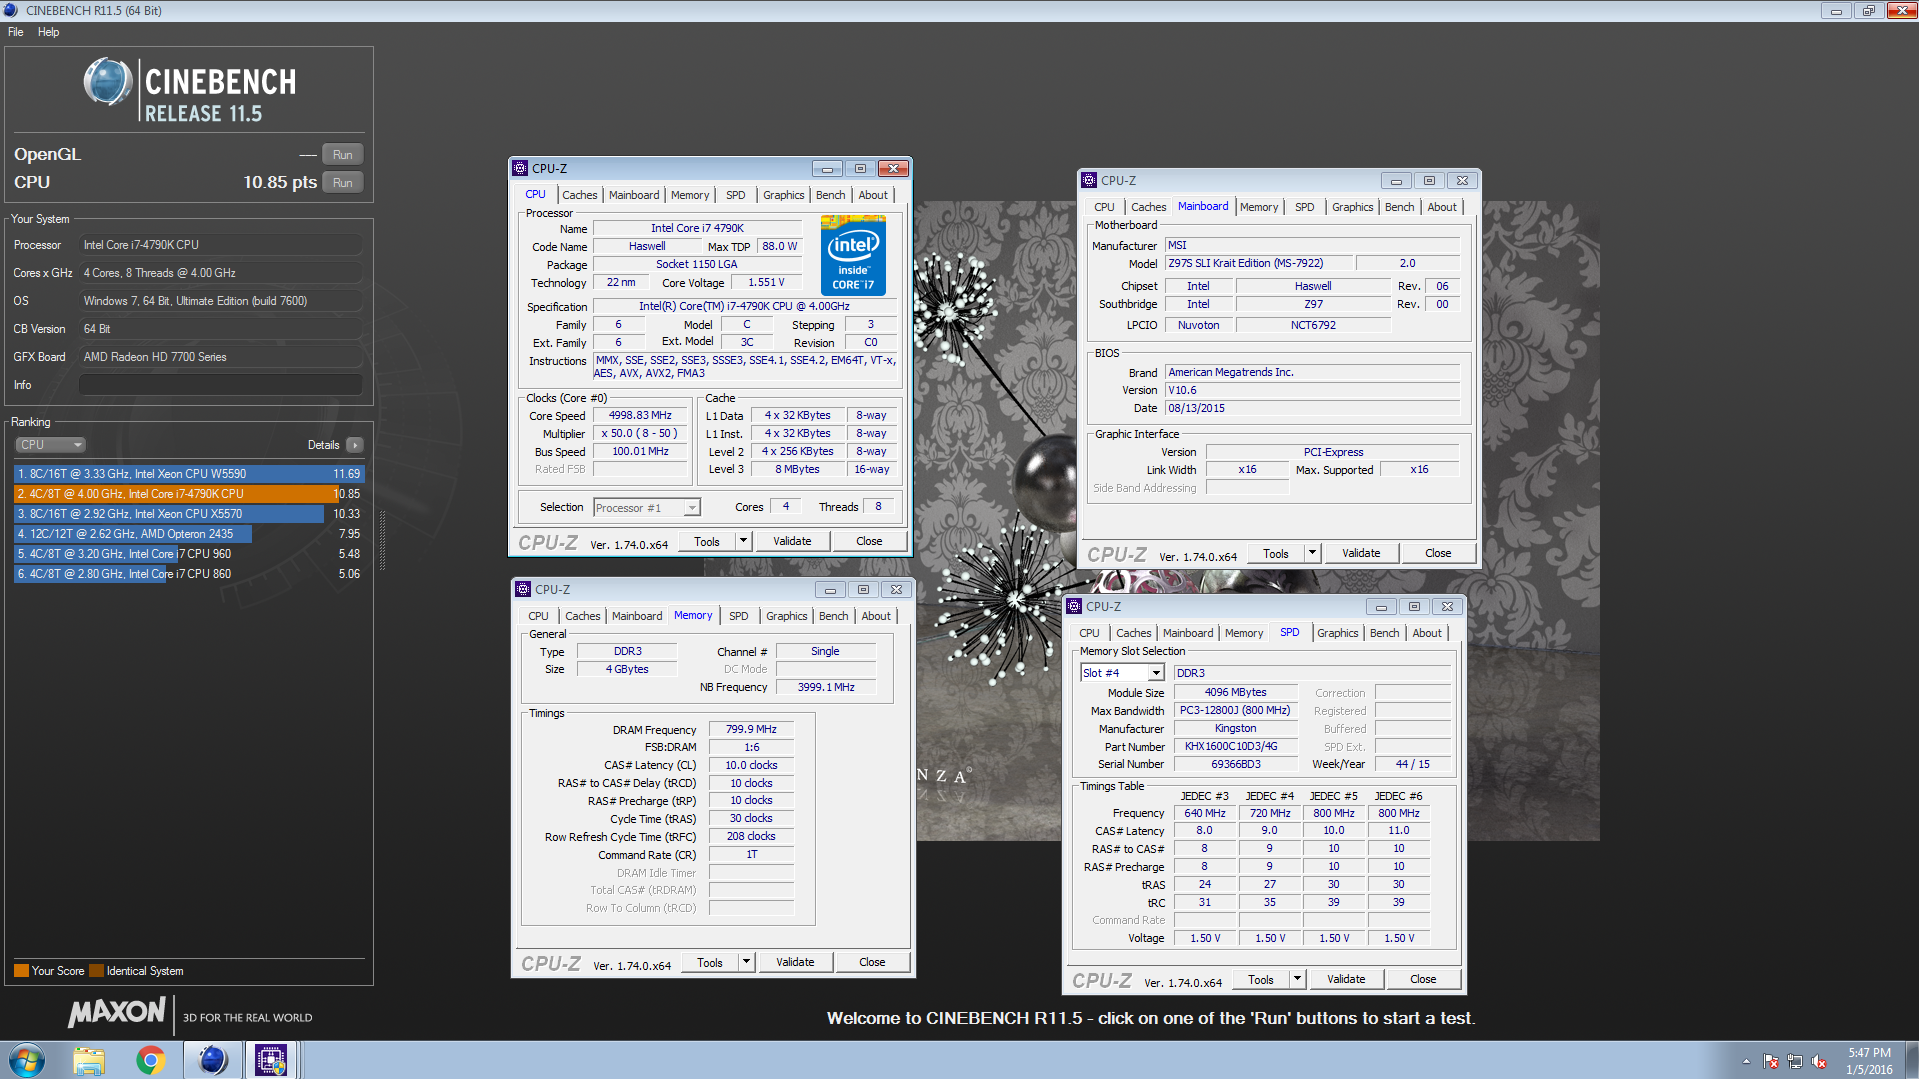Click the Cinebench logo sphere

(107, 81)
